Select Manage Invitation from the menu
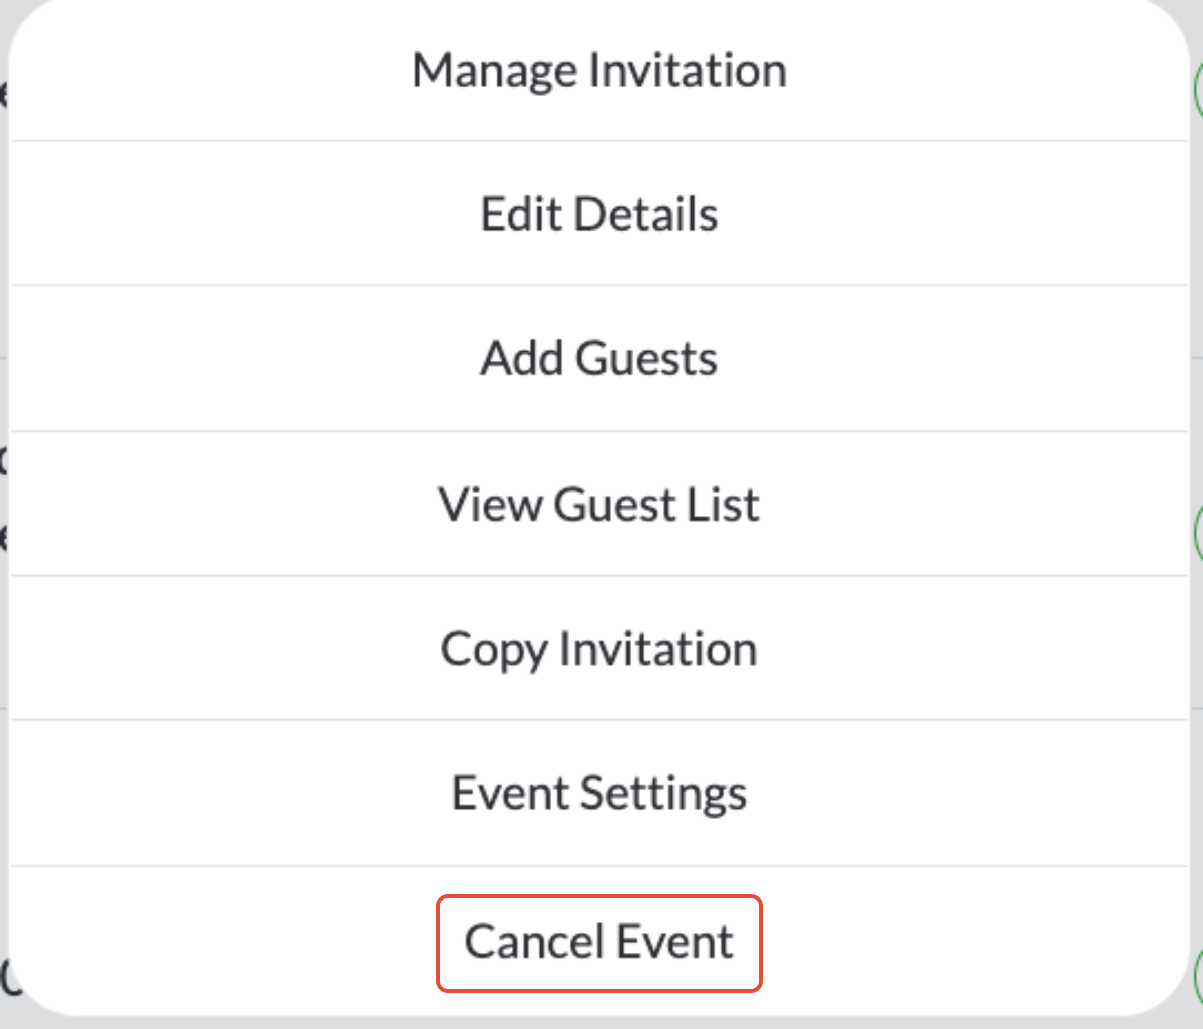Image resolution: width=1203 pixels, height=1029 pixels. click(x=598, y=70)
